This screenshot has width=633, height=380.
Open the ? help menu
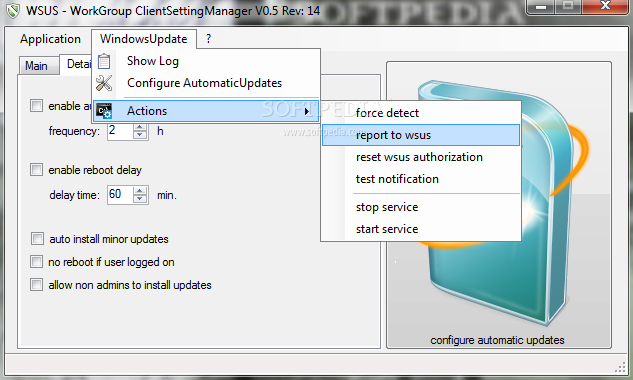click(208, 39)
